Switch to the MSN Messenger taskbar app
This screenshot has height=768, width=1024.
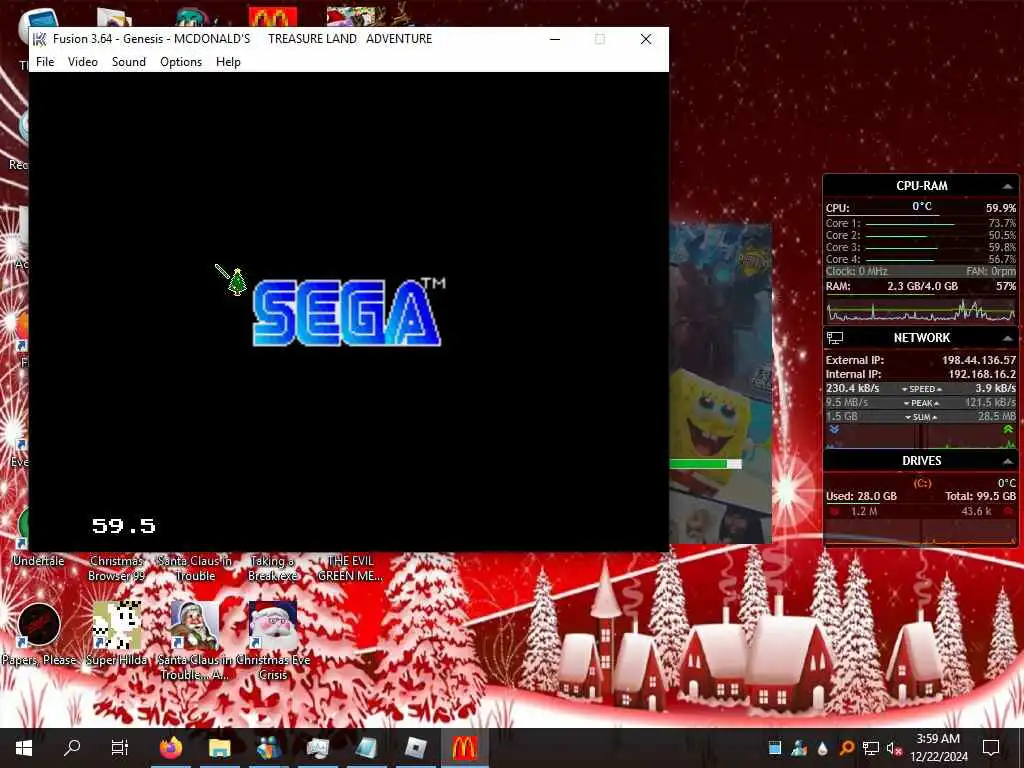click(x=268, y=748)
